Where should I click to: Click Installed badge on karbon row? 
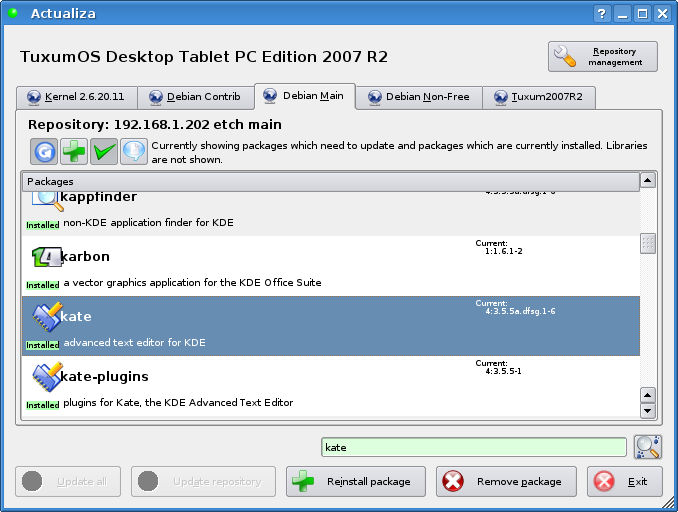(x=42, y=285)
